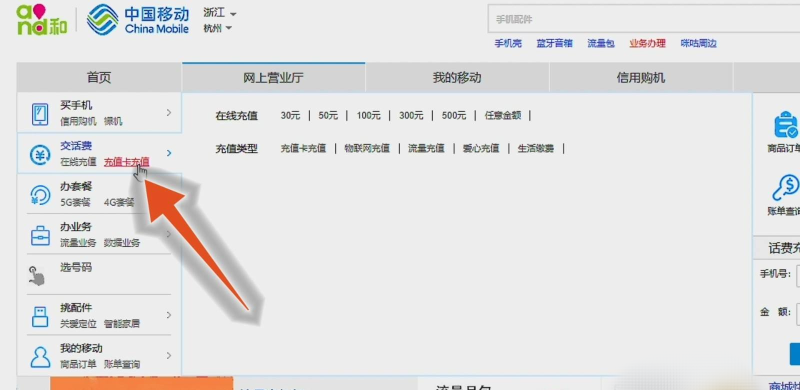This screenshot has height=390, width=800.
Task: Click the 充值卡充值 link under 交话费
Action: click(127, 162)
